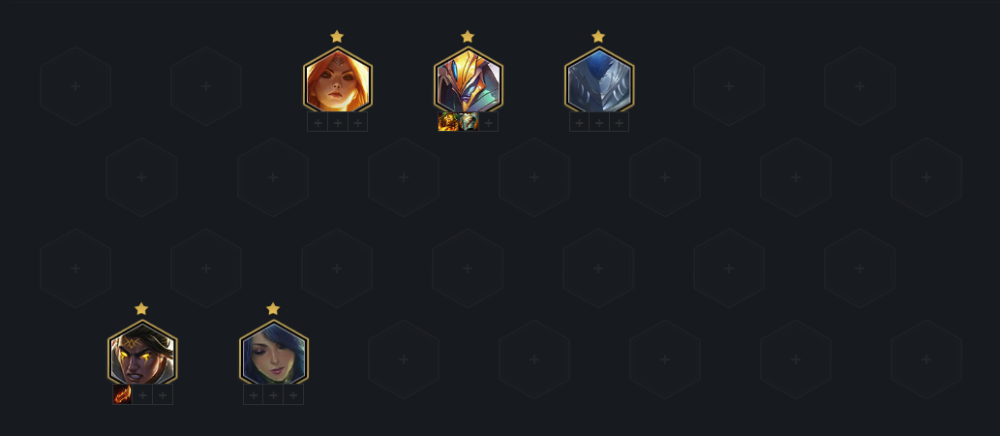Click the empty bottom-right corner board hexagon
This screenshot has height=436, width=1000.
926,360
